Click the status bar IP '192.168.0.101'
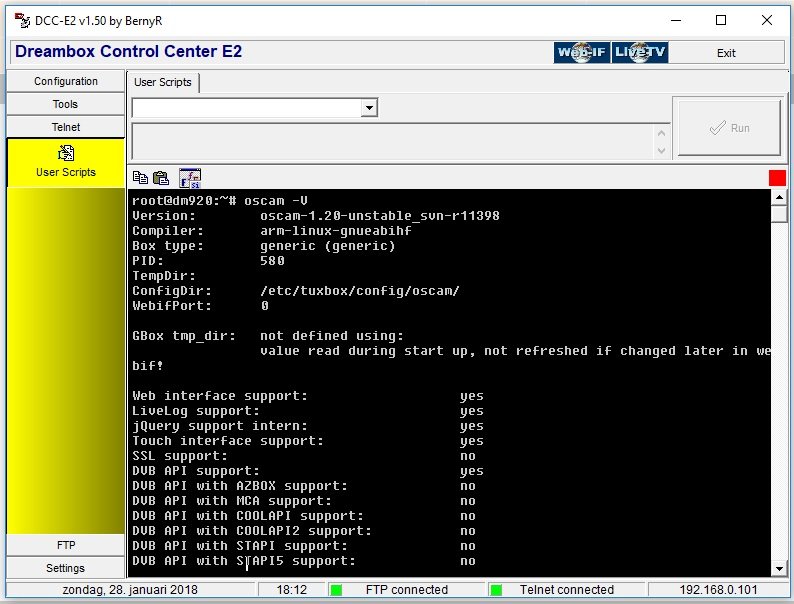This screenshot has width=794, height=604. [718, 590]
